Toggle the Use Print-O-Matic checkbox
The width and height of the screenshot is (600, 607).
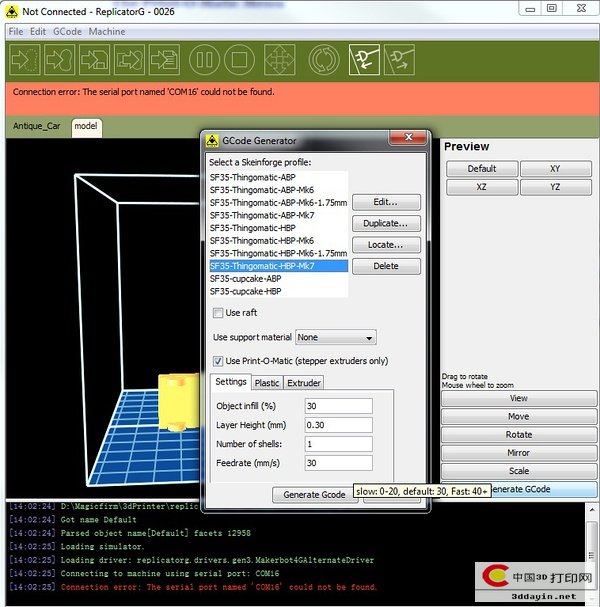click(x=218, y=361)
